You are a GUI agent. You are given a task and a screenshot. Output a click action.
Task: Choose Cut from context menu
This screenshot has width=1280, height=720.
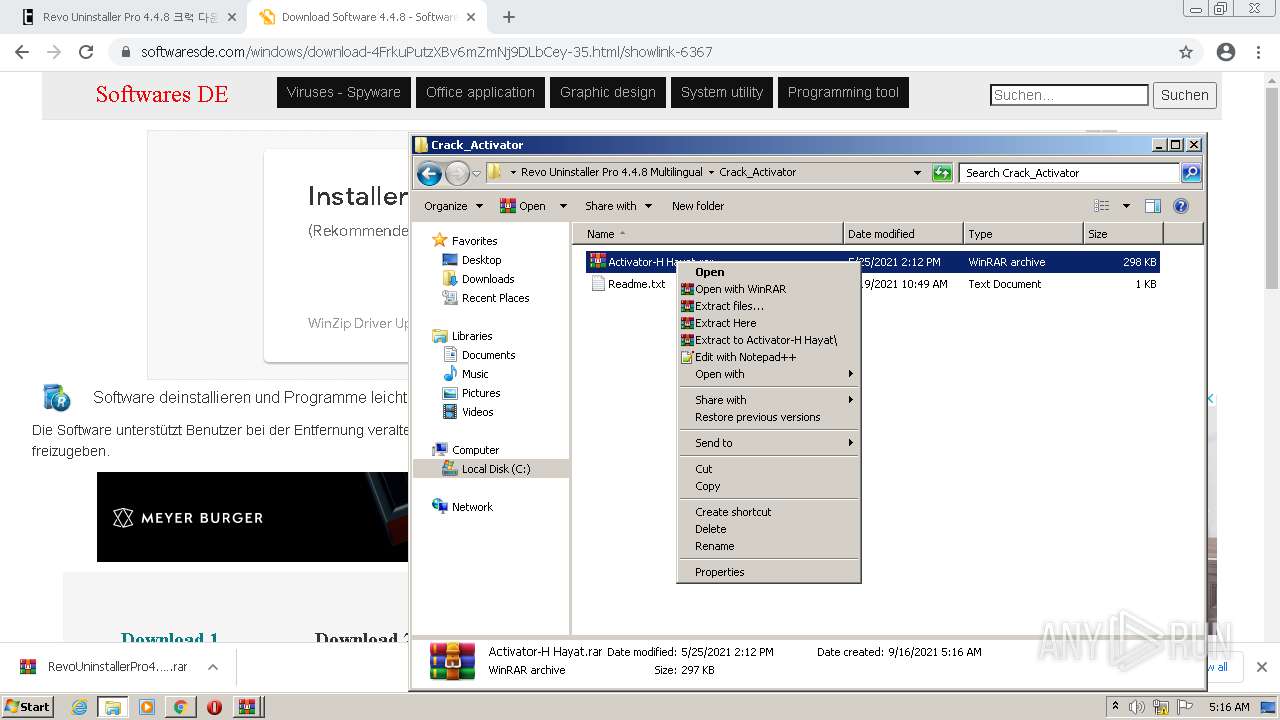point(768,469)
